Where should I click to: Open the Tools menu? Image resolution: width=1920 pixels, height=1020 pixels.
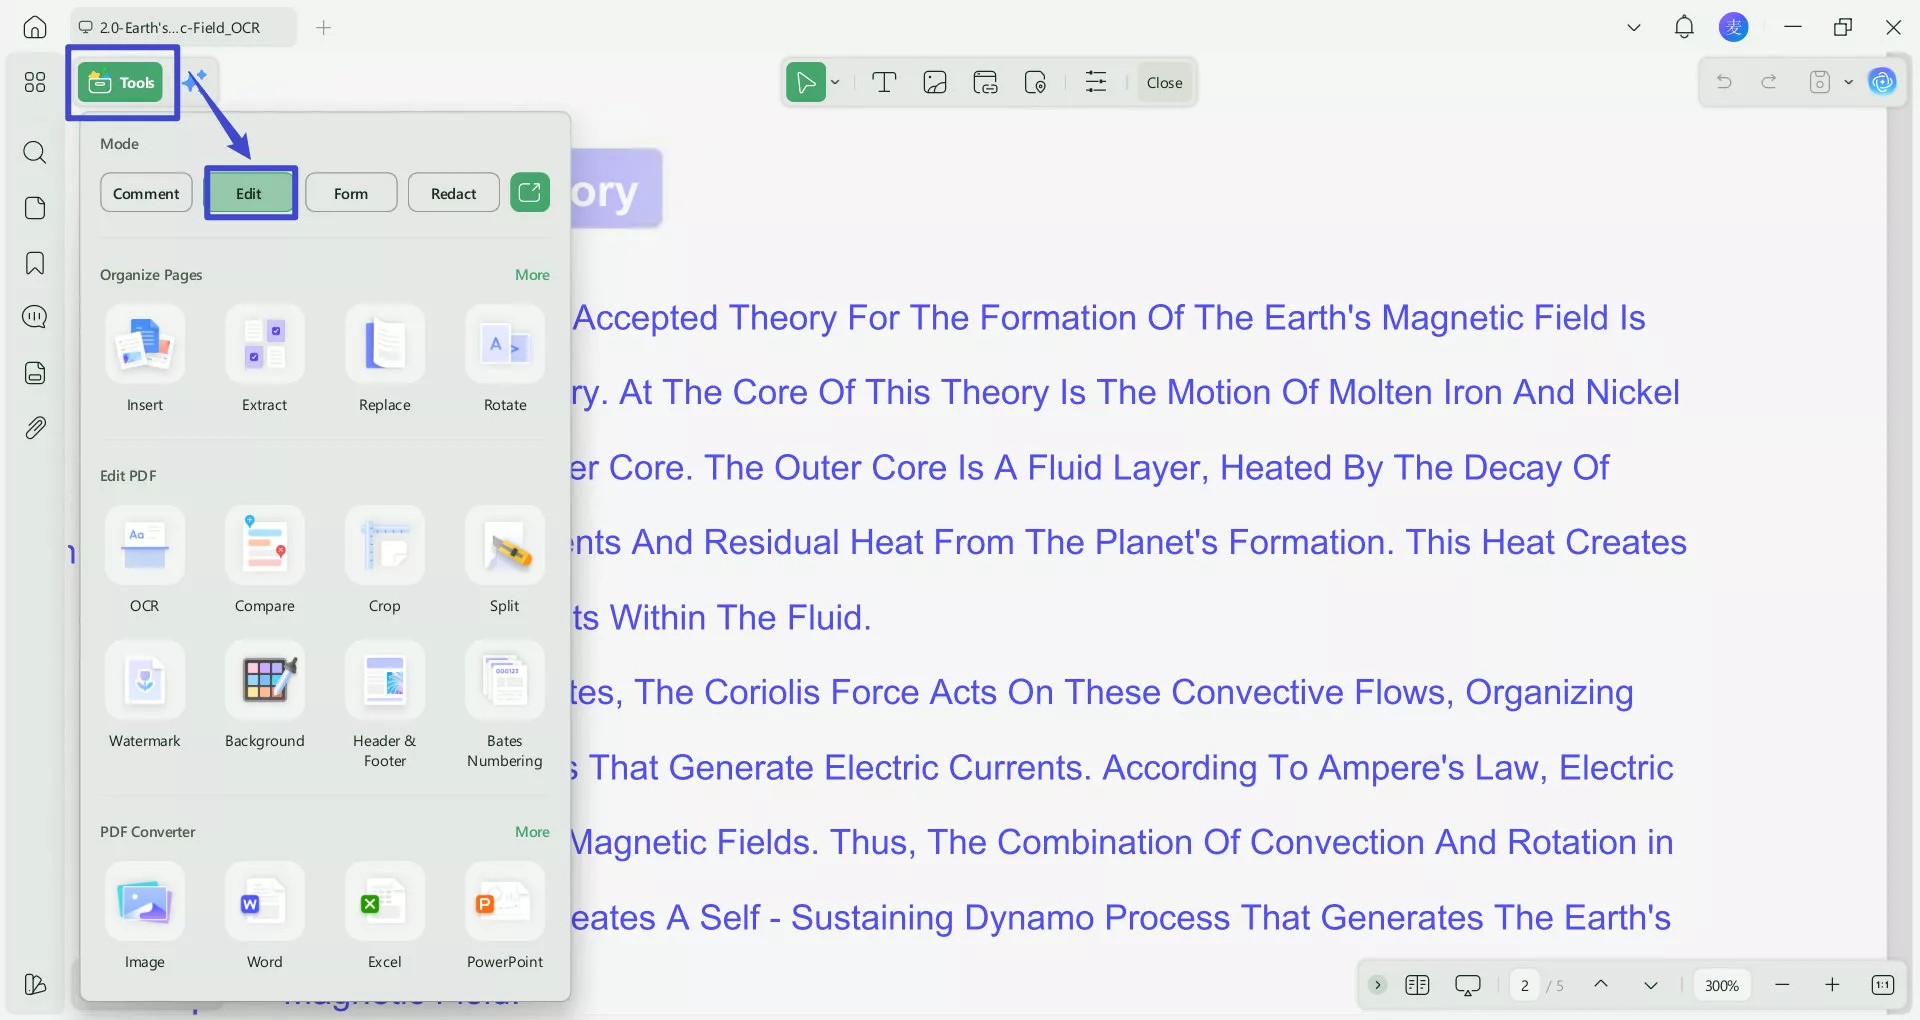click(x=121, y=82)
